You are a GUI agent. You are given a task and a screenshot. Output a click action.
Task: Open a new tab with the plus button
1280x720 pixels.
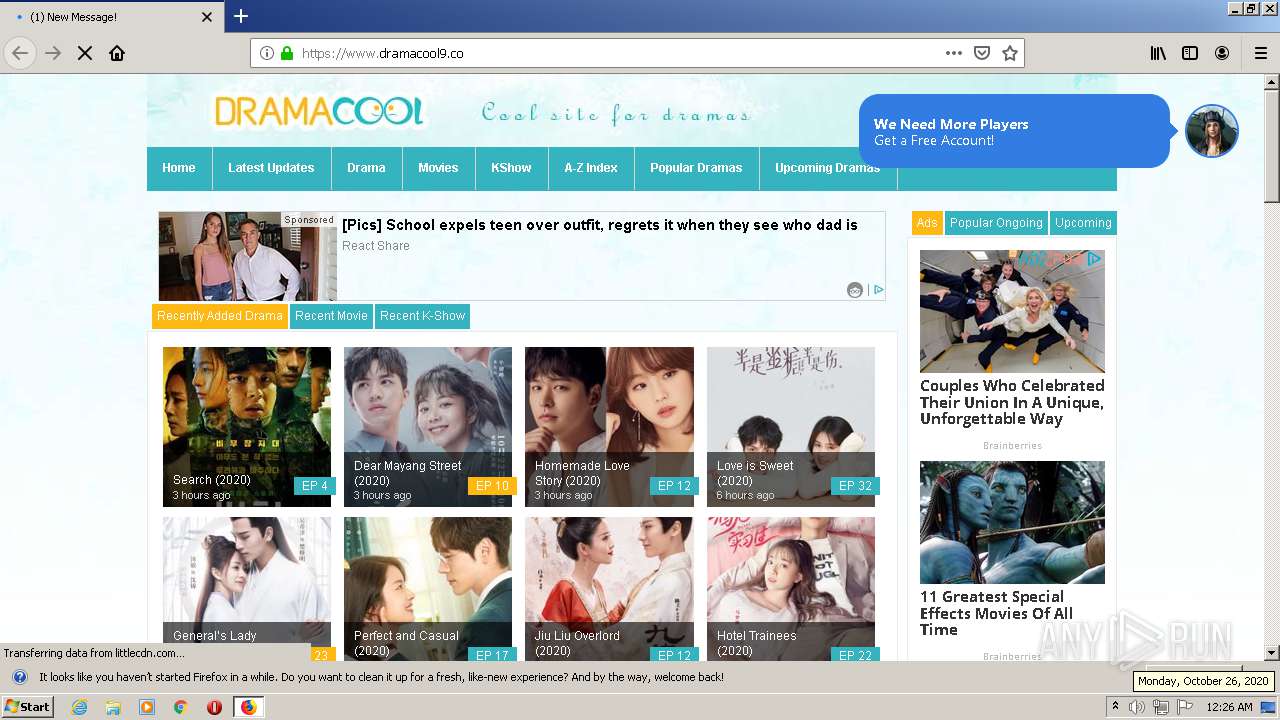241,16
